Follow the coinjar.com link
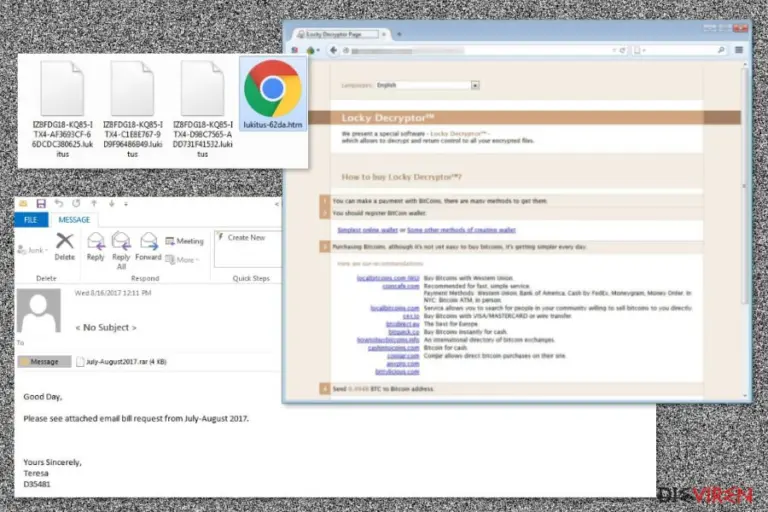Screen dimensions: 768x512 [x=403, y=356]
